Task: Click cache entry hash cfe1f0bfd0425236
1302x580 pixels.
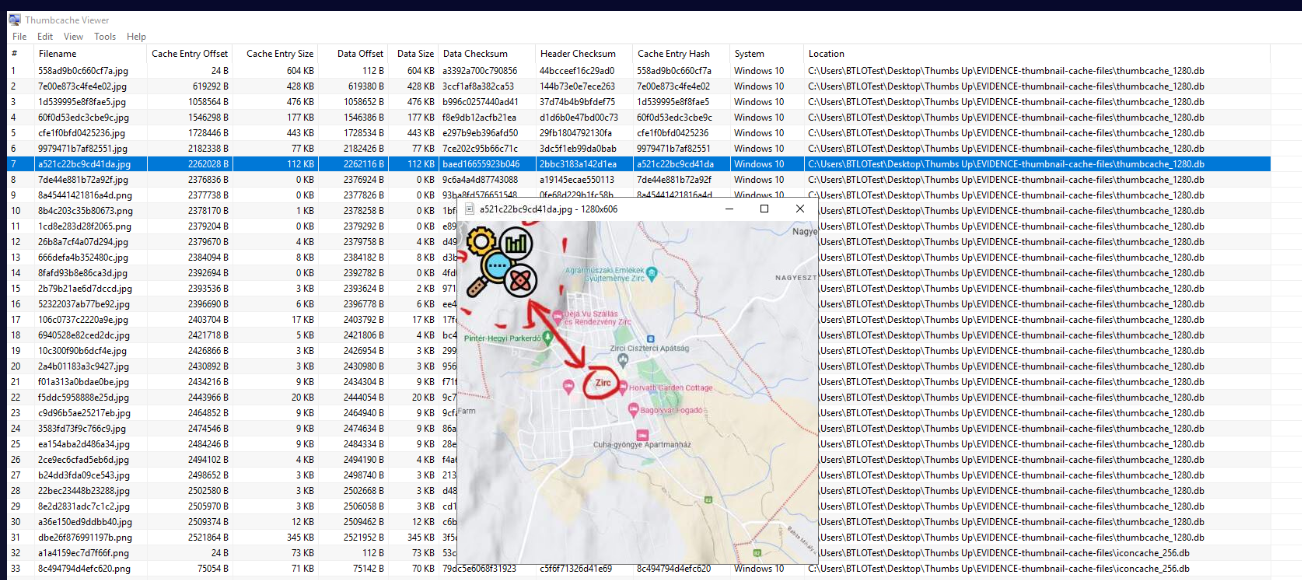Action: click(x=675, y=133)
